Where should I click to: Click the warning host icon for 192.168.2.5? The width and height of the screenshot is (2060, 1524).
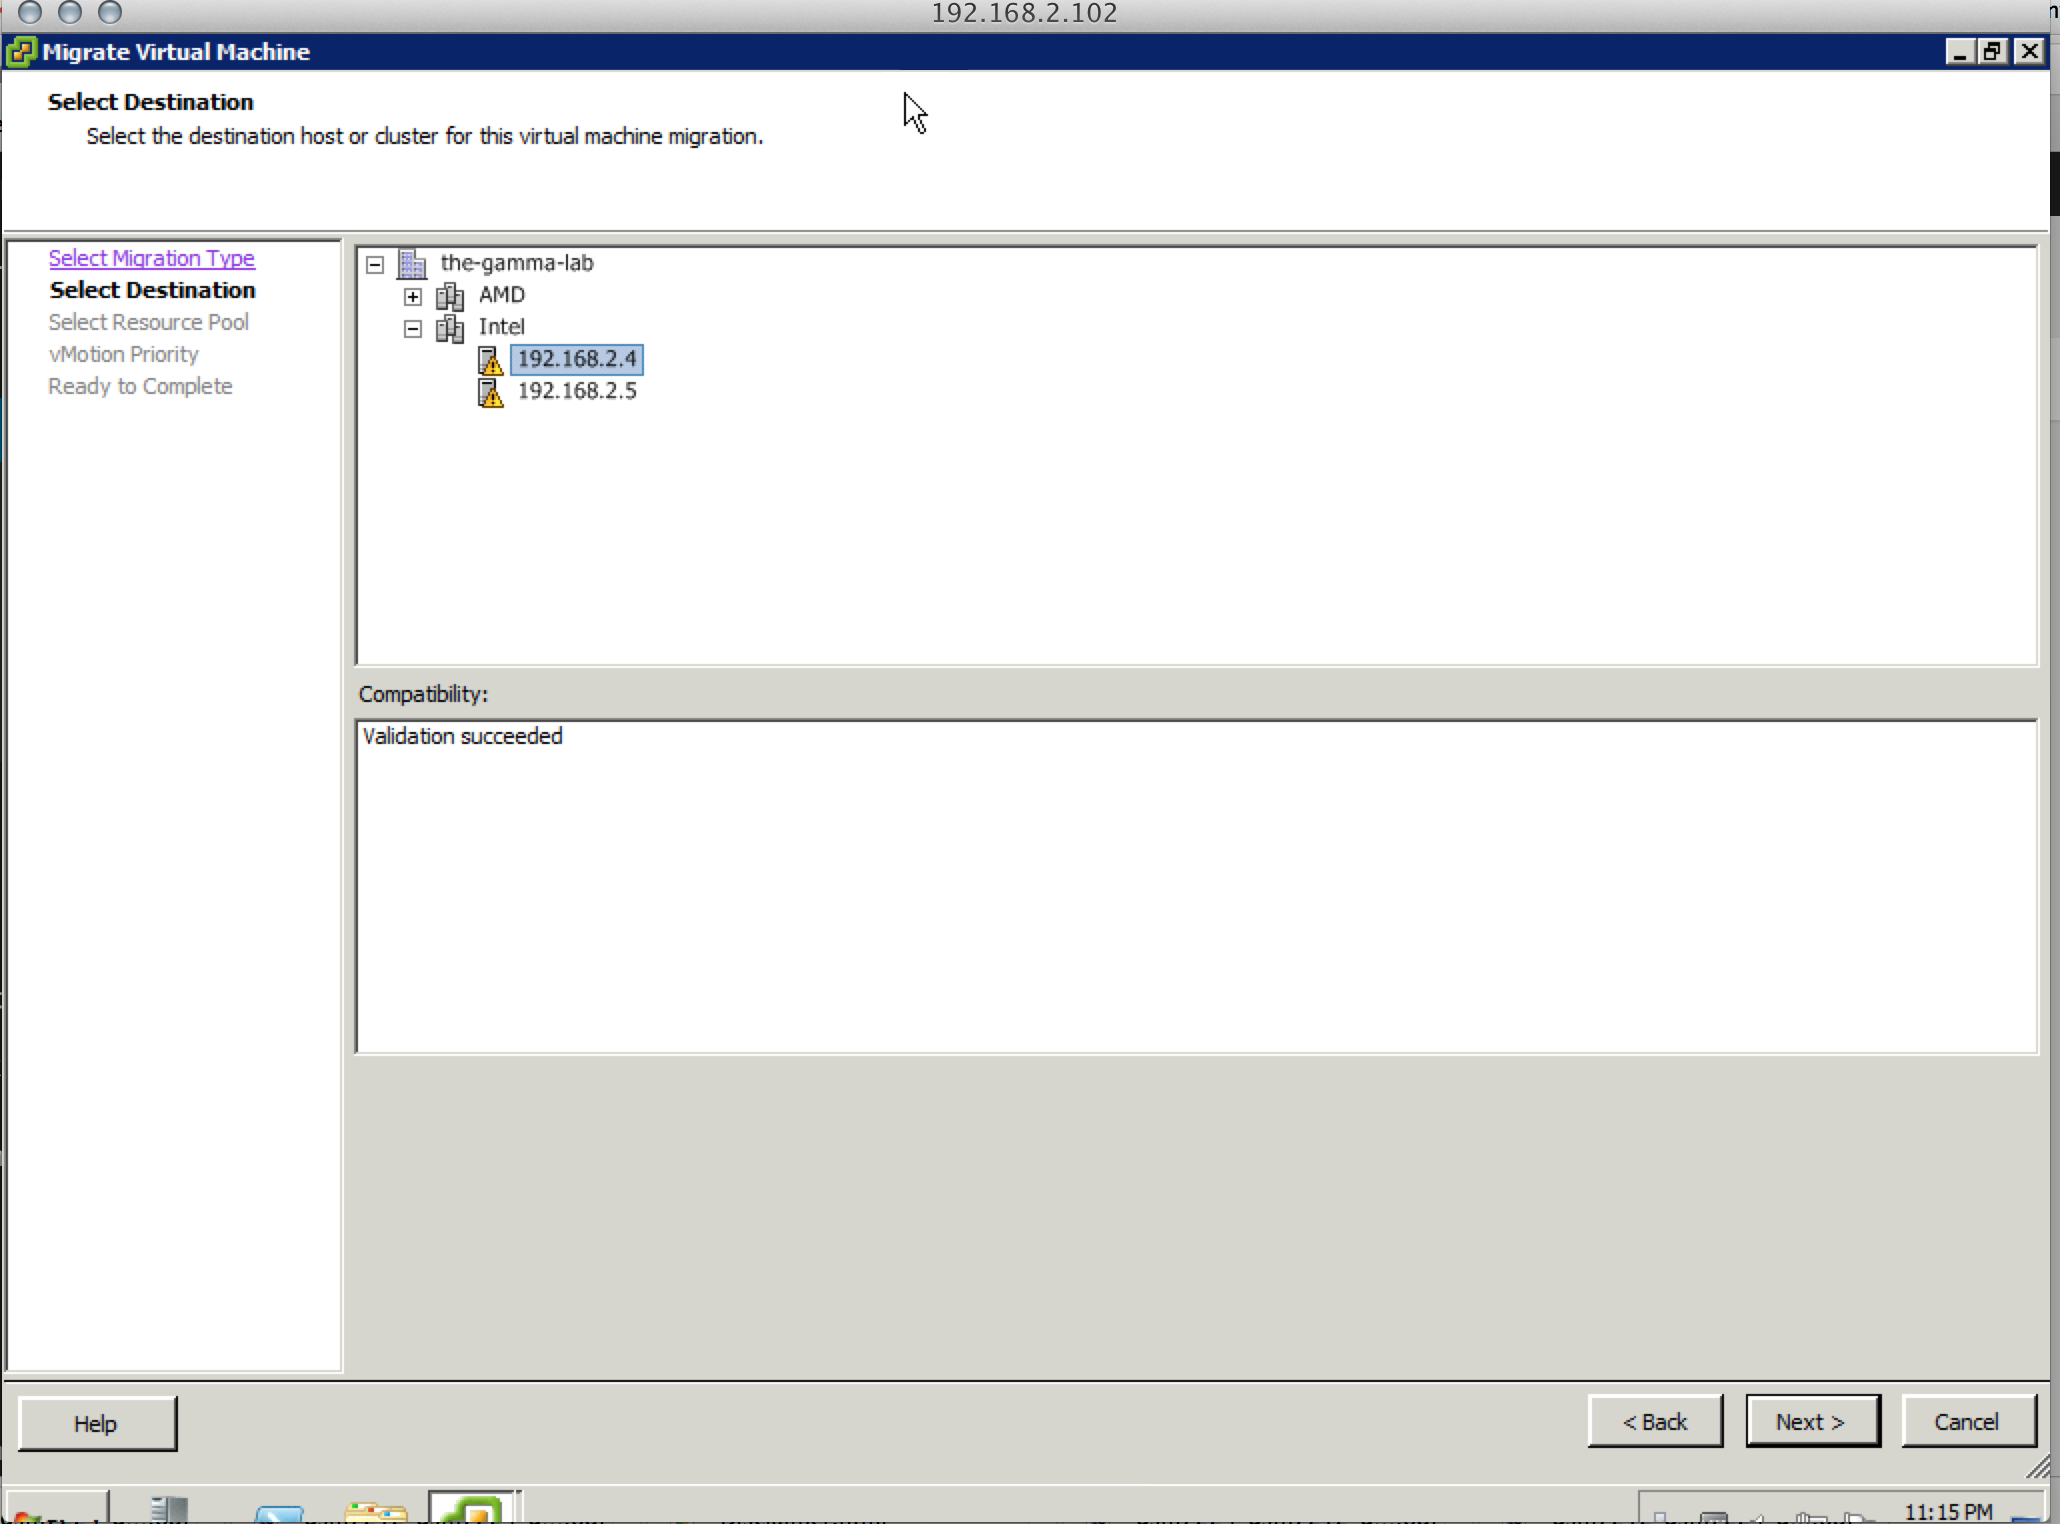pos(490,392)
